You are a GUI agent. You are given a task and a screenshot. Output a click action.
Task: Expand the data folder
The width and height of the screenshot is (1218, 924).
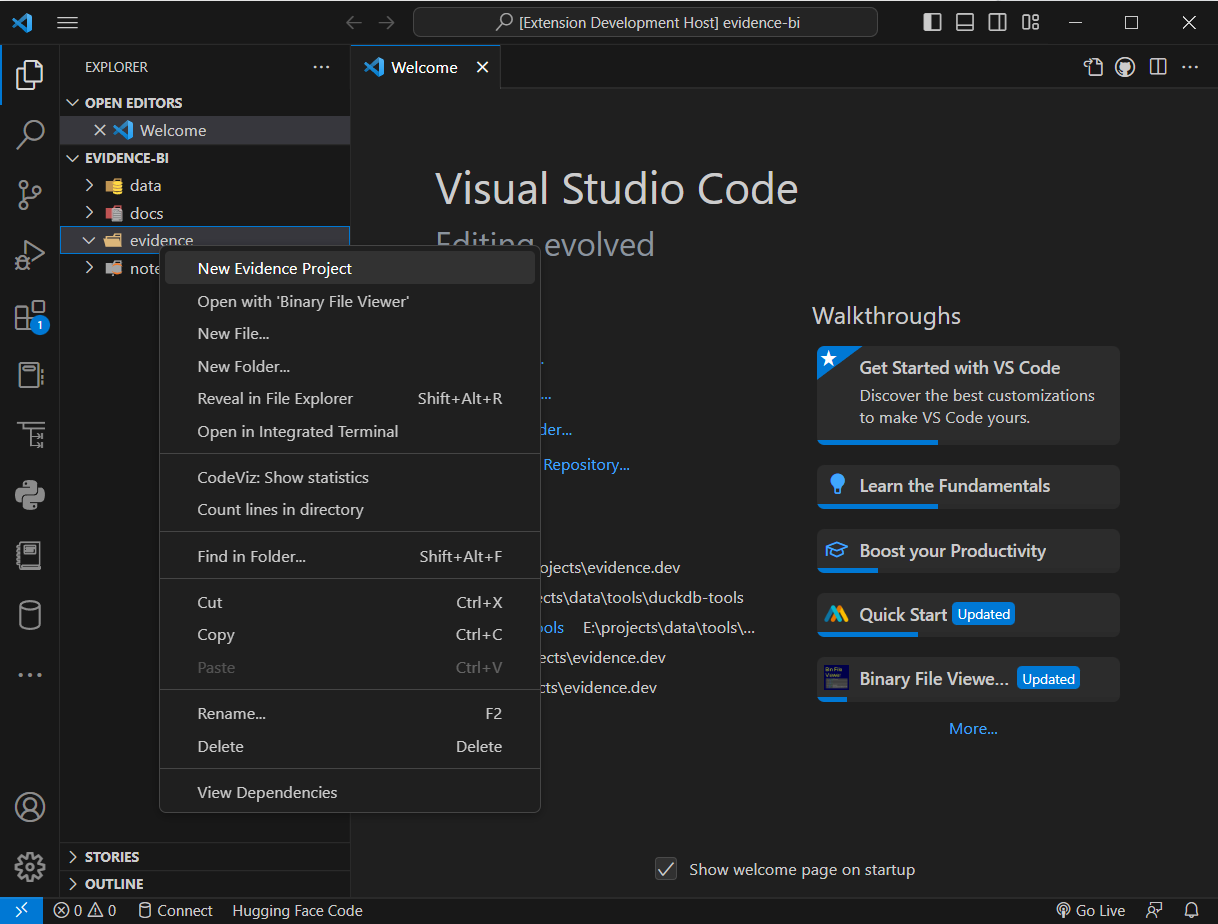pyautogui.click(x=88, y=185)
